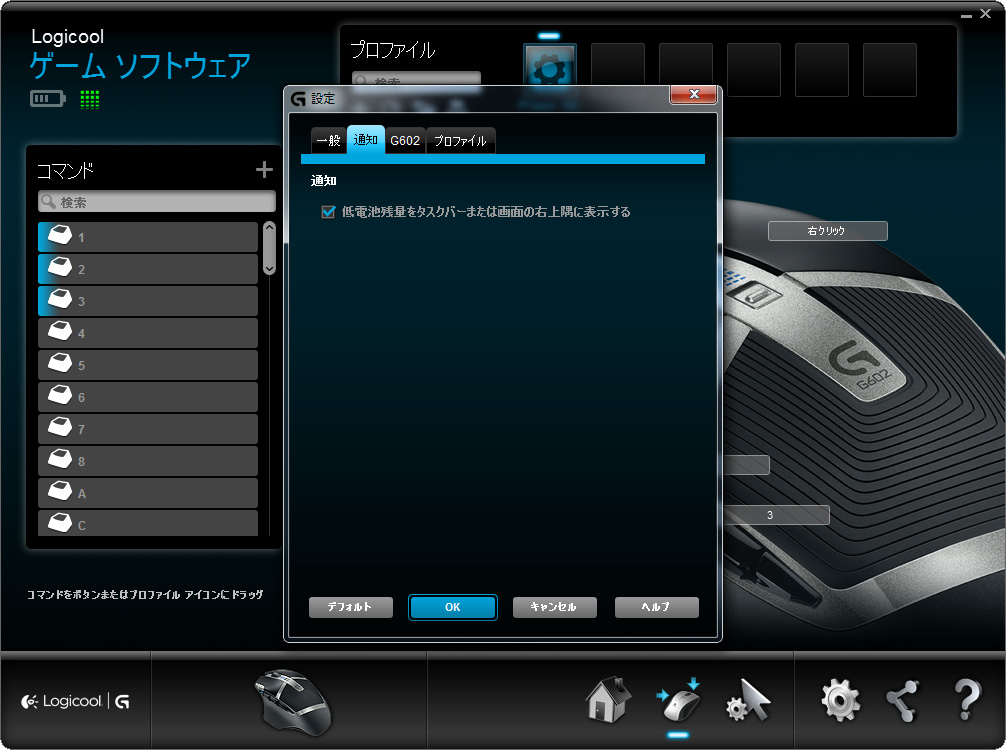1006x750 pixels.
Task: Select the G602 mouse device thumbnail
Action: [x=293, y=702]
